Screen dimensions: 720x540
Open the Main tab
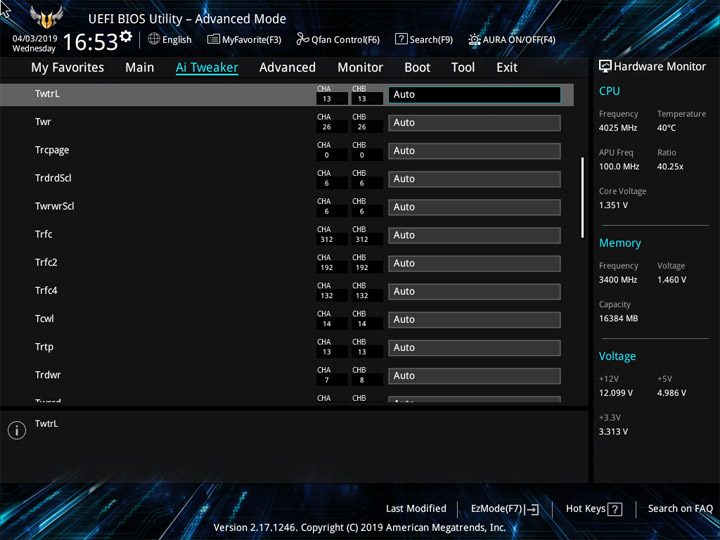(140, 68)
